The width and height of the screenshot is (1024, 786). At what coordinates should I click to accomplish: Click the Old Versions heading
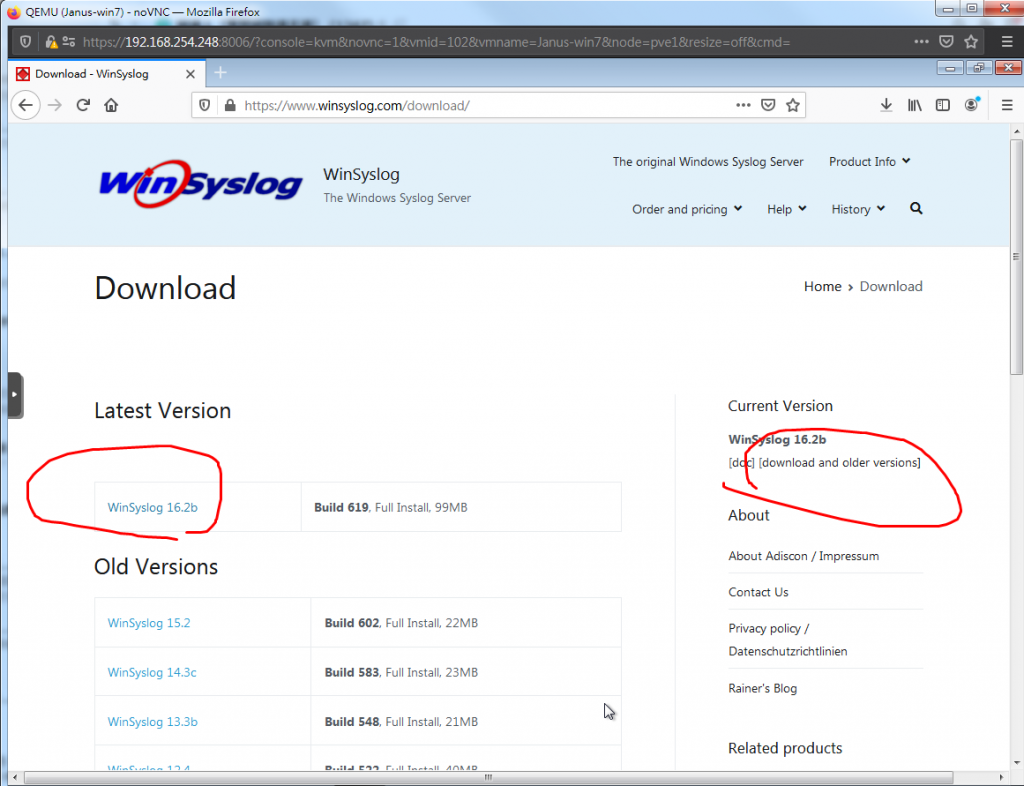pyautogui.click(x=156, y=567)
